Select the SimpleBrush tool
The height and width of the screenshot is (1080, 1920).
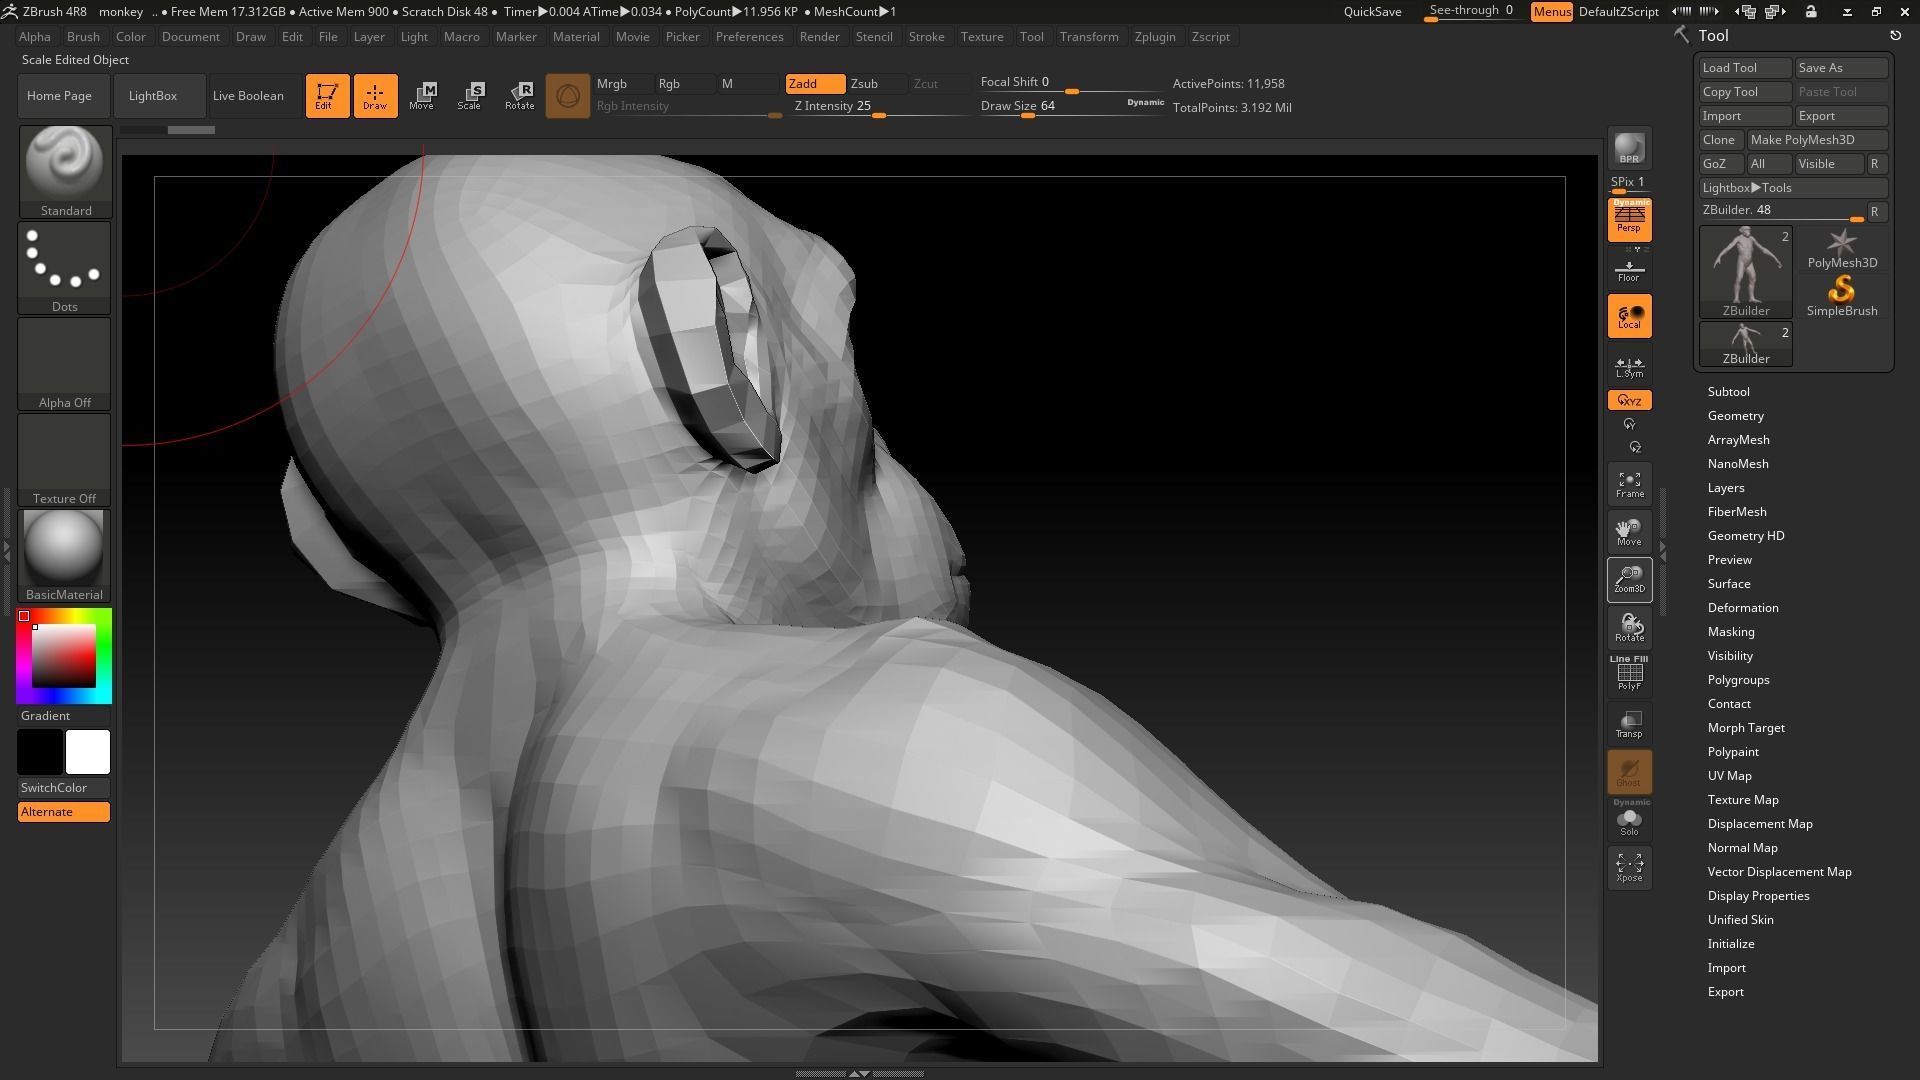[1841, 297]
